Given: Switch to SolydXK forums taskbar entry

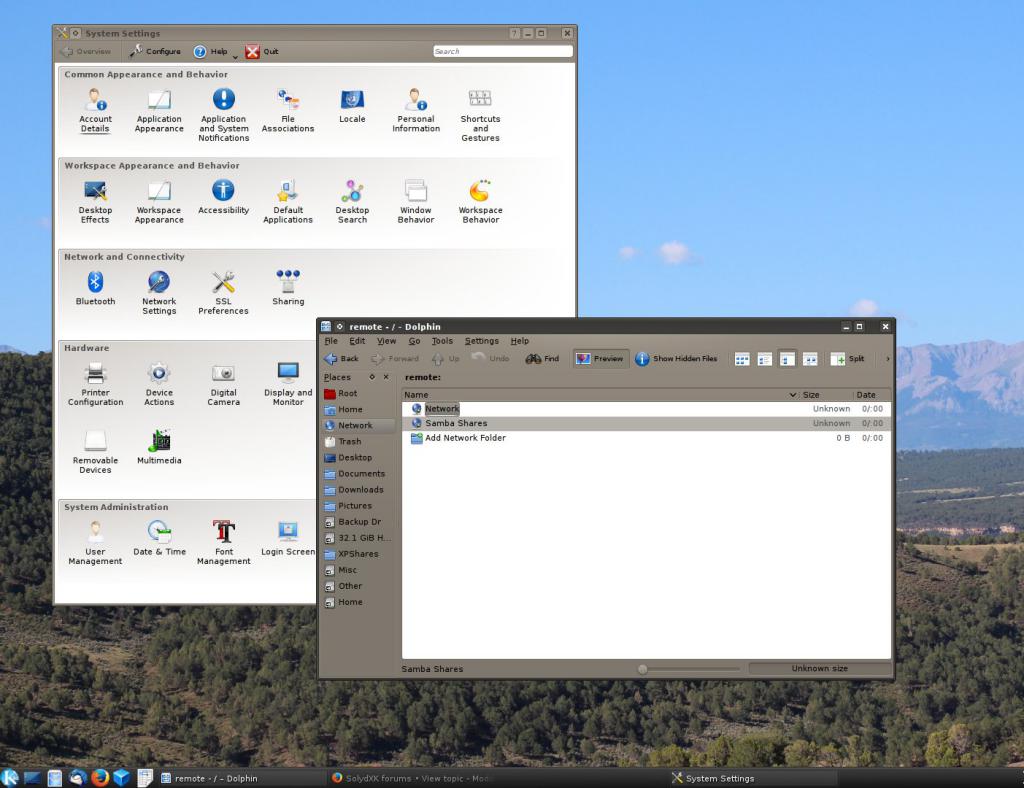Looking at the screenshot, I should coord(410,778).
